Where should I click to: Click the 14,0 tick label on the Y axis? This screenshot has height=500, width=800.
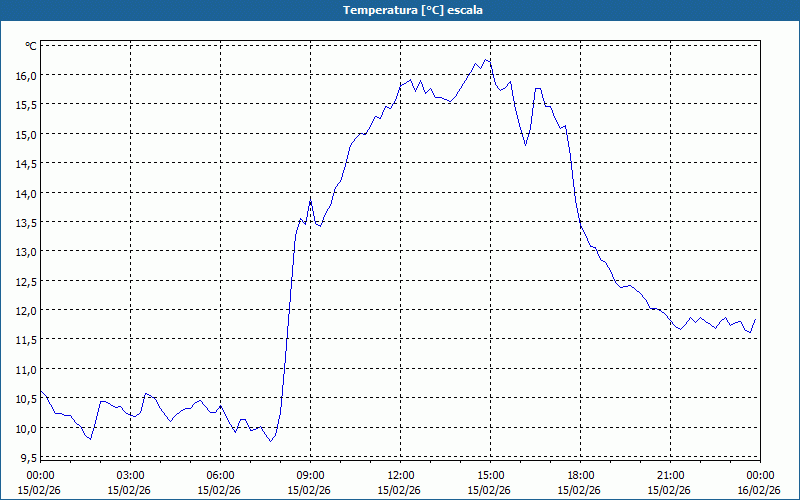(x=25, y=193)
